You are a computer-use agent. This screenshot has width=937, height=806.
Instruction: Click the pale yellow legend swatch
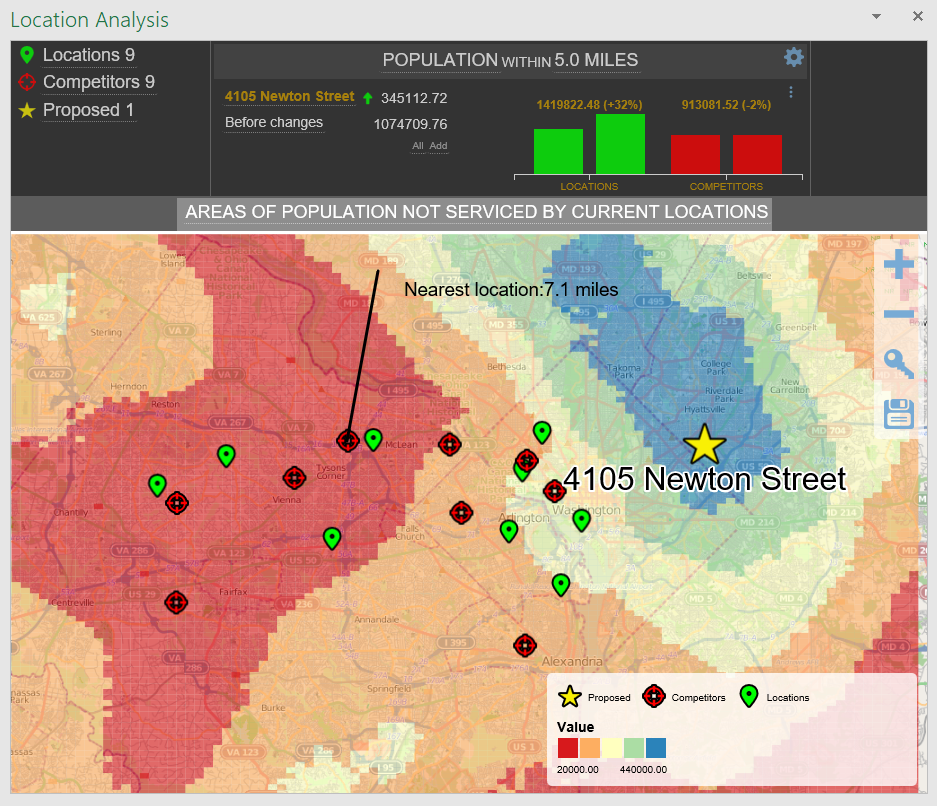tap(612, 748)
